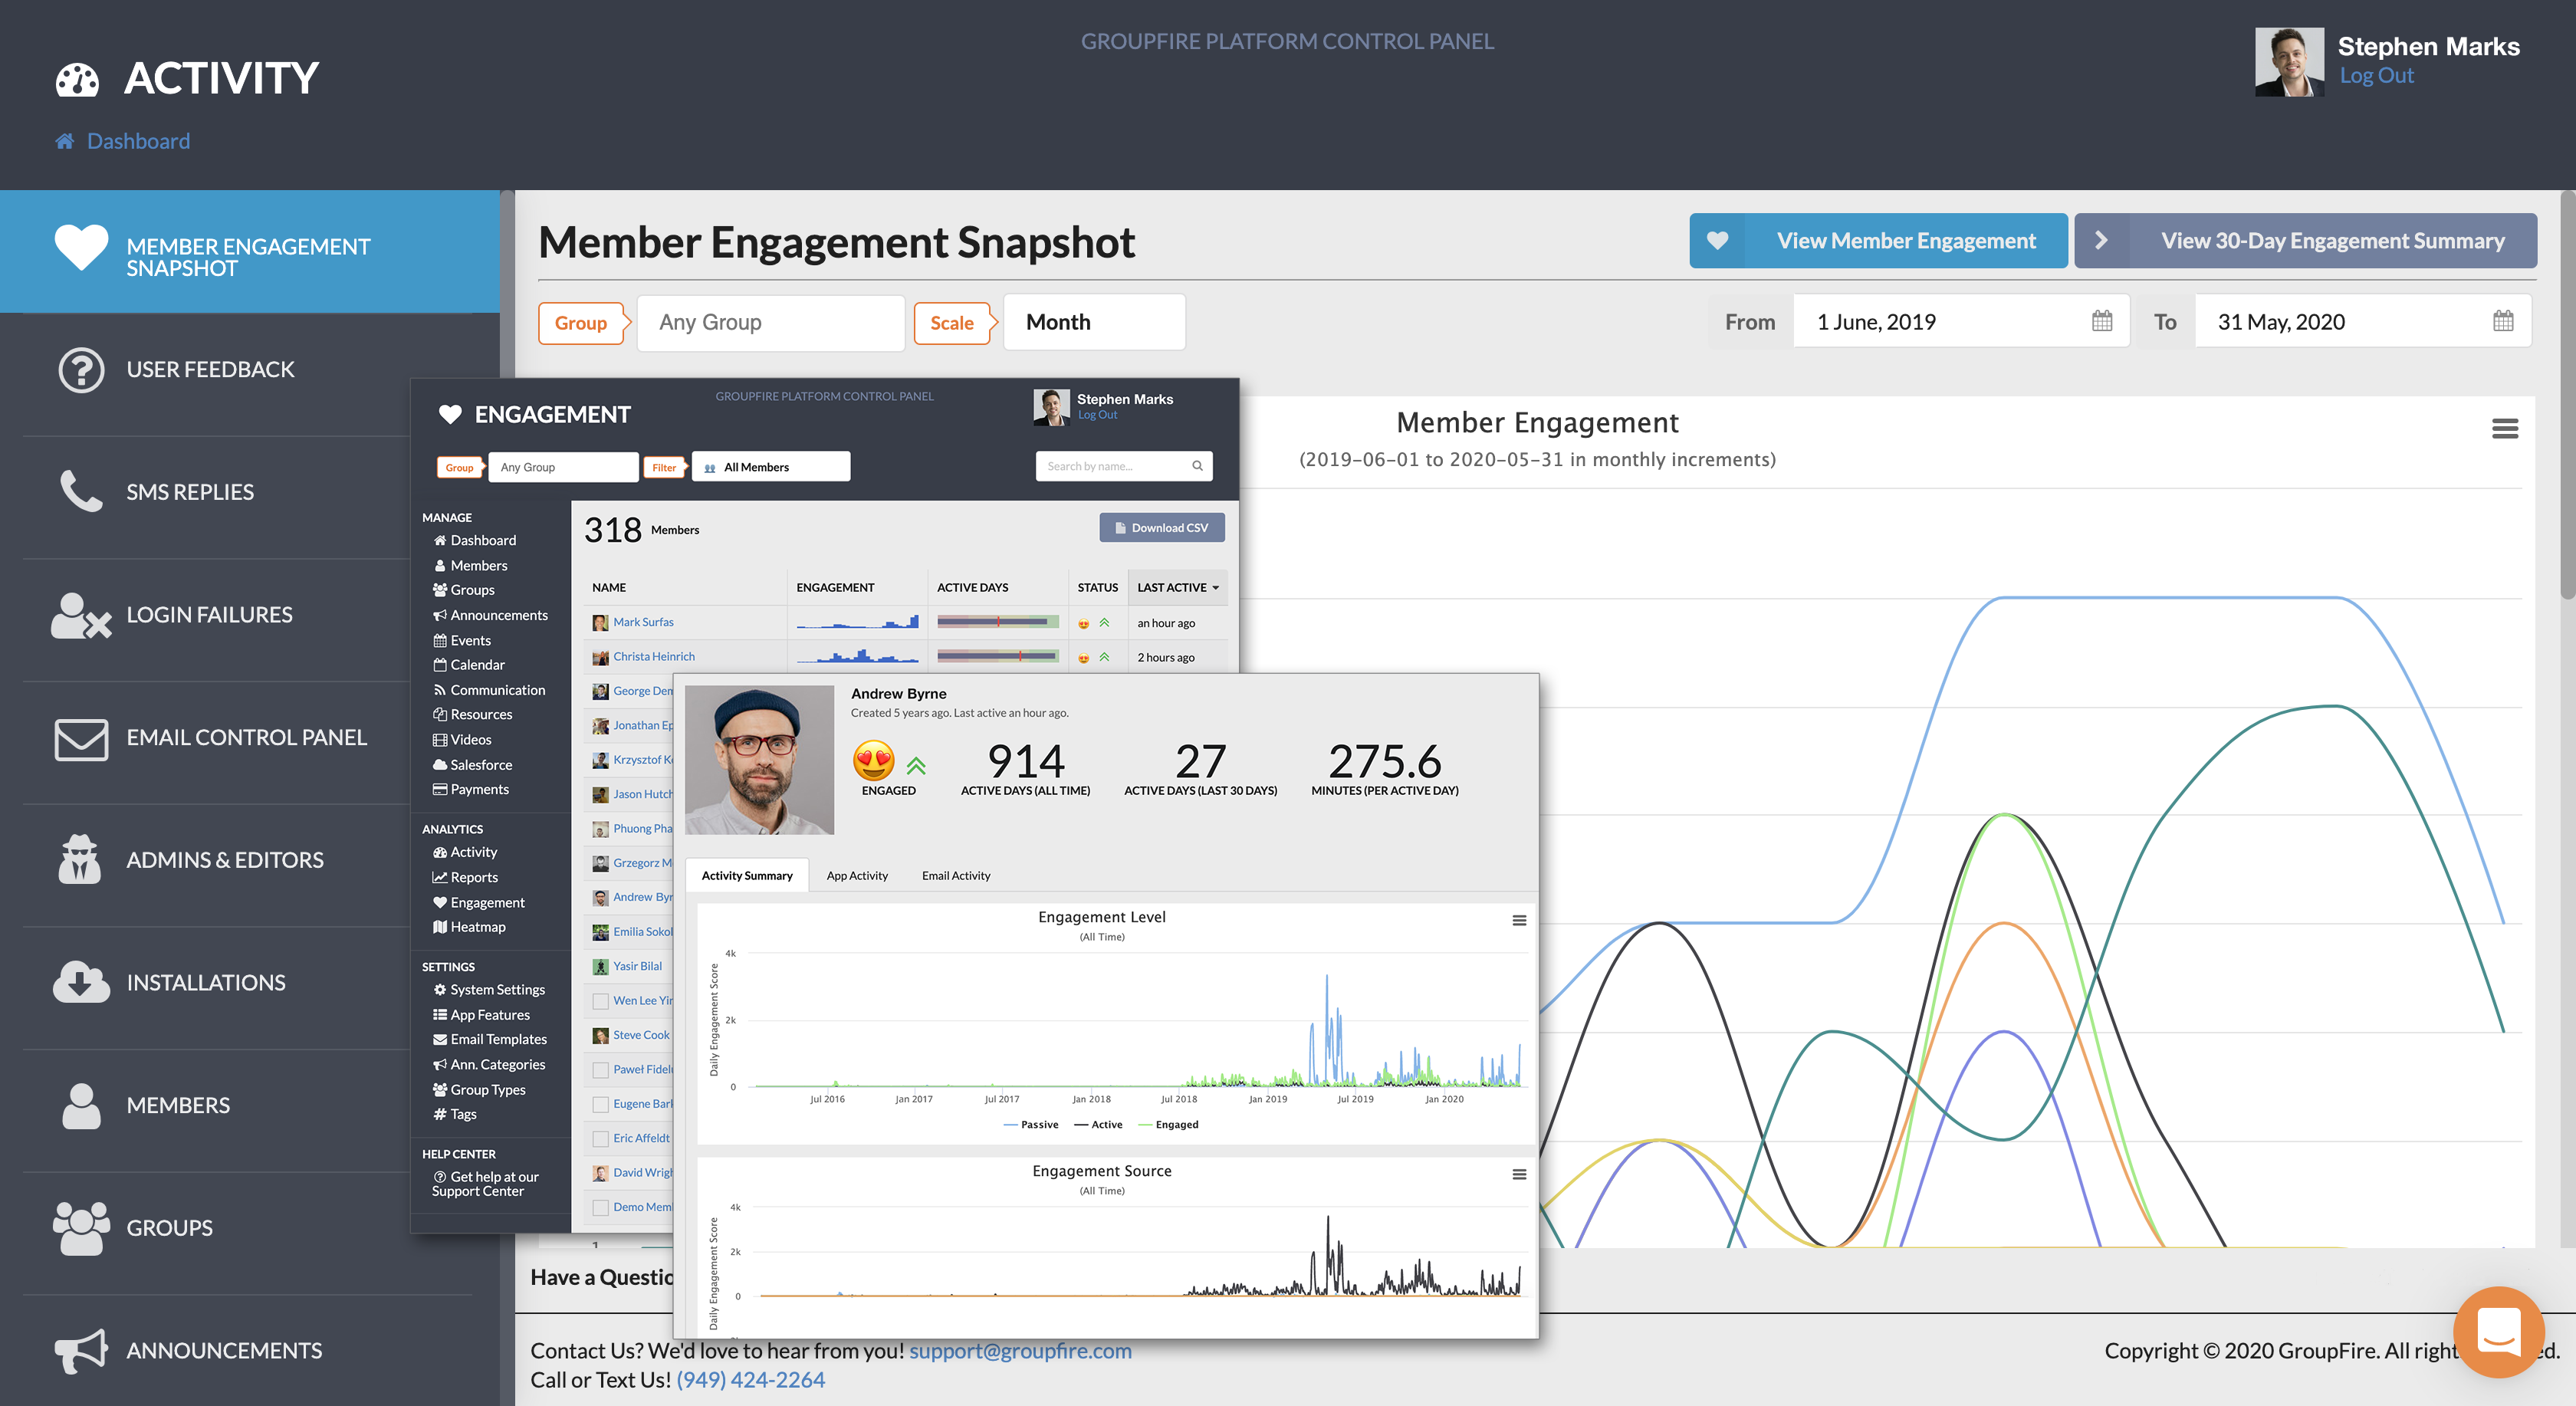Click Andrew Byrne's profile photo

pyautogui.click(x=759, y=760)
